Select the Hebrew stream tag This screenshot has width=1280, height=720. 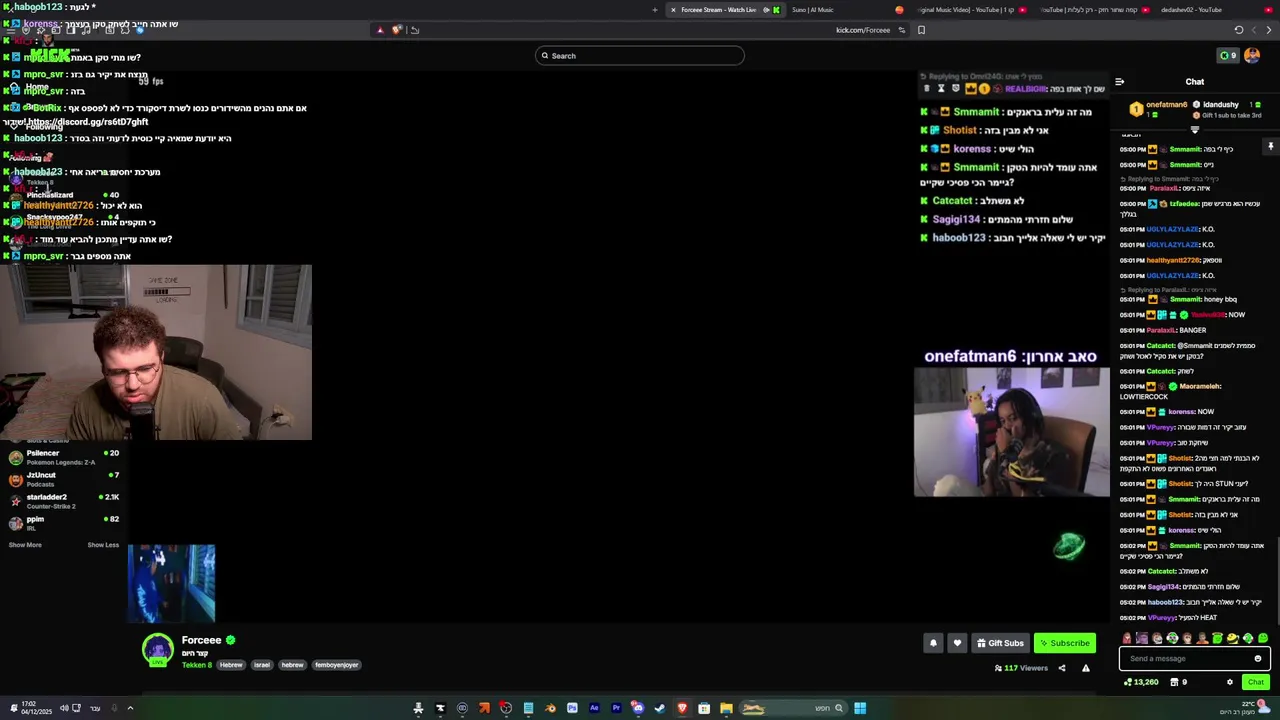(231, 665)
